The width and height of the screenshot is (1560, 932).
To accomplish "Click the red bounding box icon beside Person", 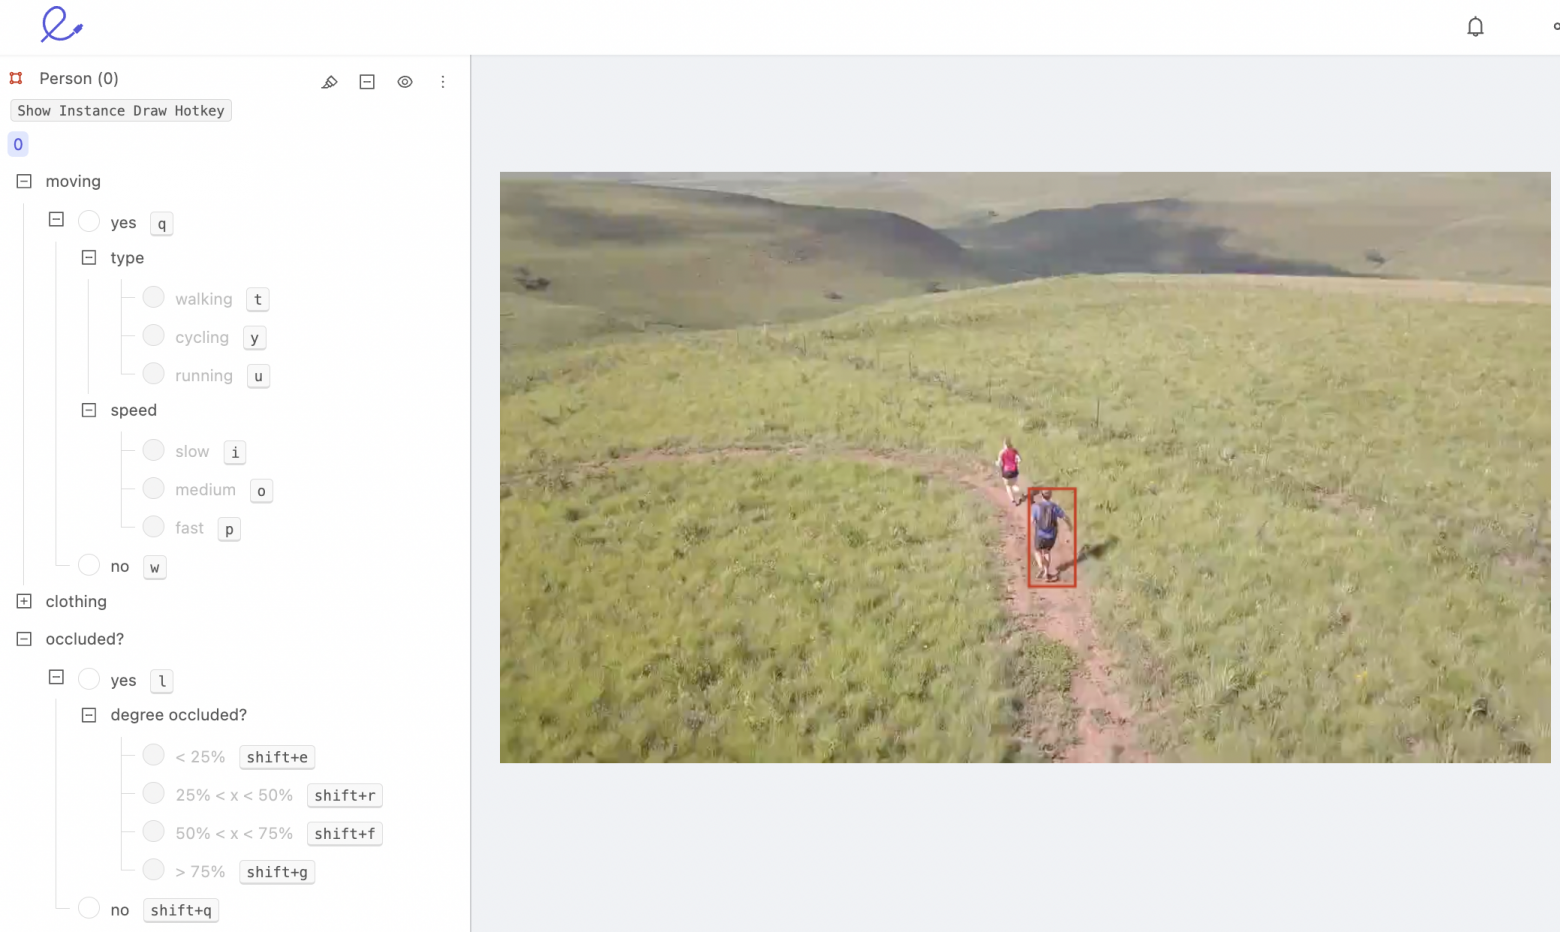I will [16, 78].
